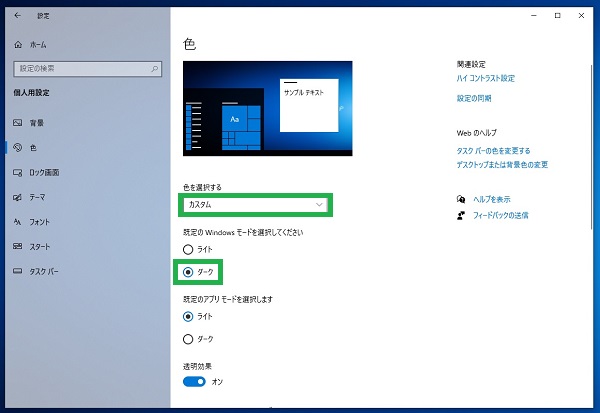This screenshot has height=413, width=600.
Task: Click the search magnifier icon
Action: (x=154, y=69)
